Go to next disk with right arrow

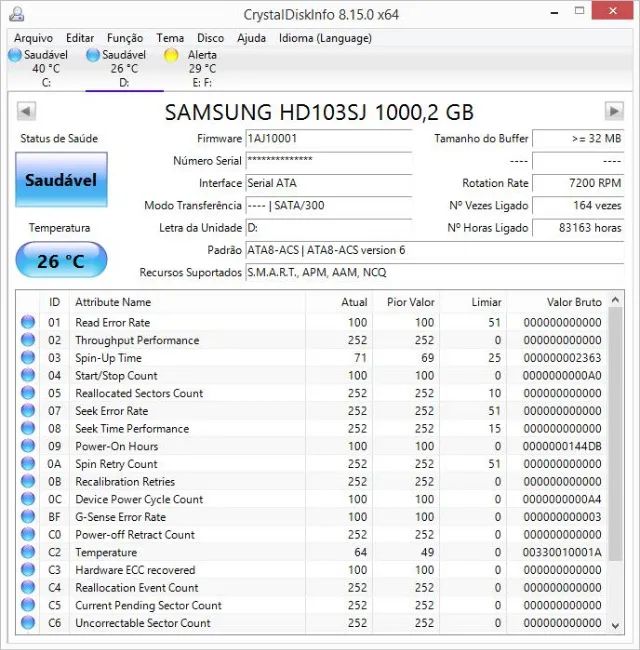(614, 111)
